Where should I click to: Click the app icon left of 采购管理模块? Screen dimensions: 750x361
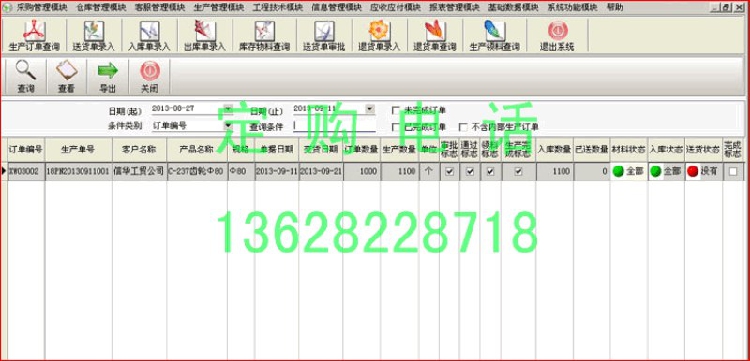click(7, 8)
